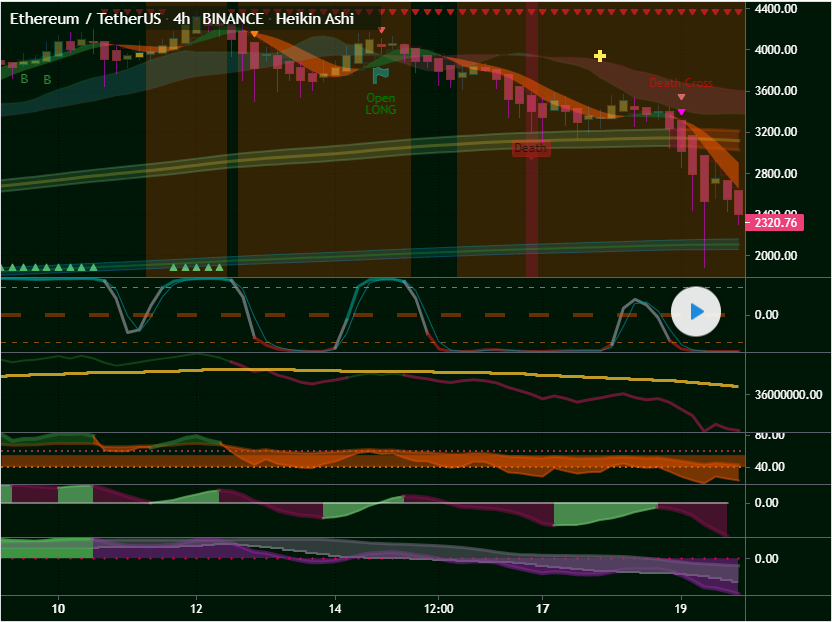Click the orange down arrow near chart top
This screenshot has height=622, width=832.
point(254,34)
